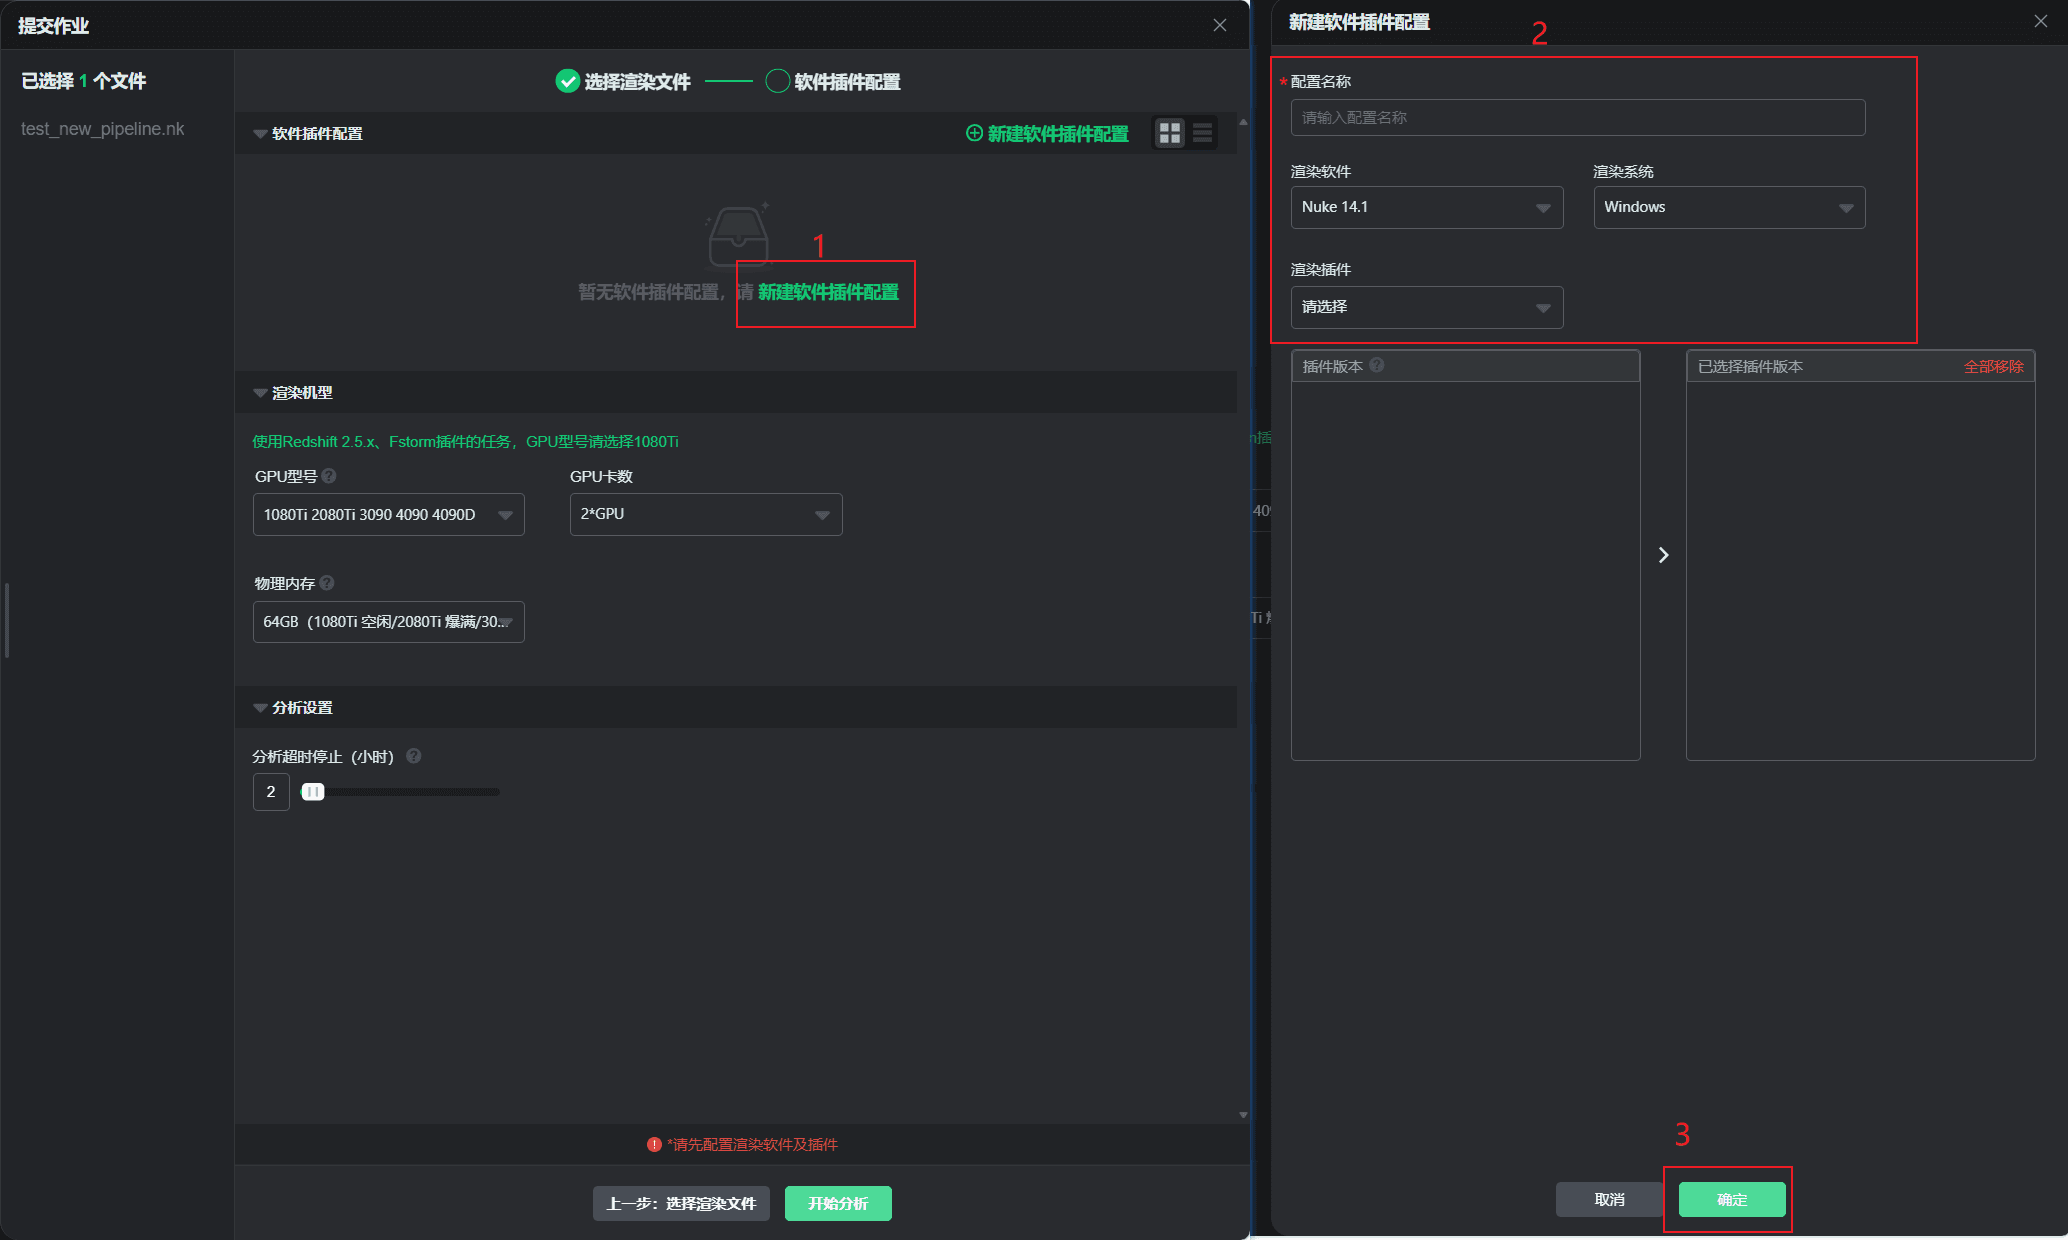Click the Redshift GPU selection hint text
Image resolution: width=2068 pixels, height=1240 pixels.
pyautogui.click(x=465, y=441)
